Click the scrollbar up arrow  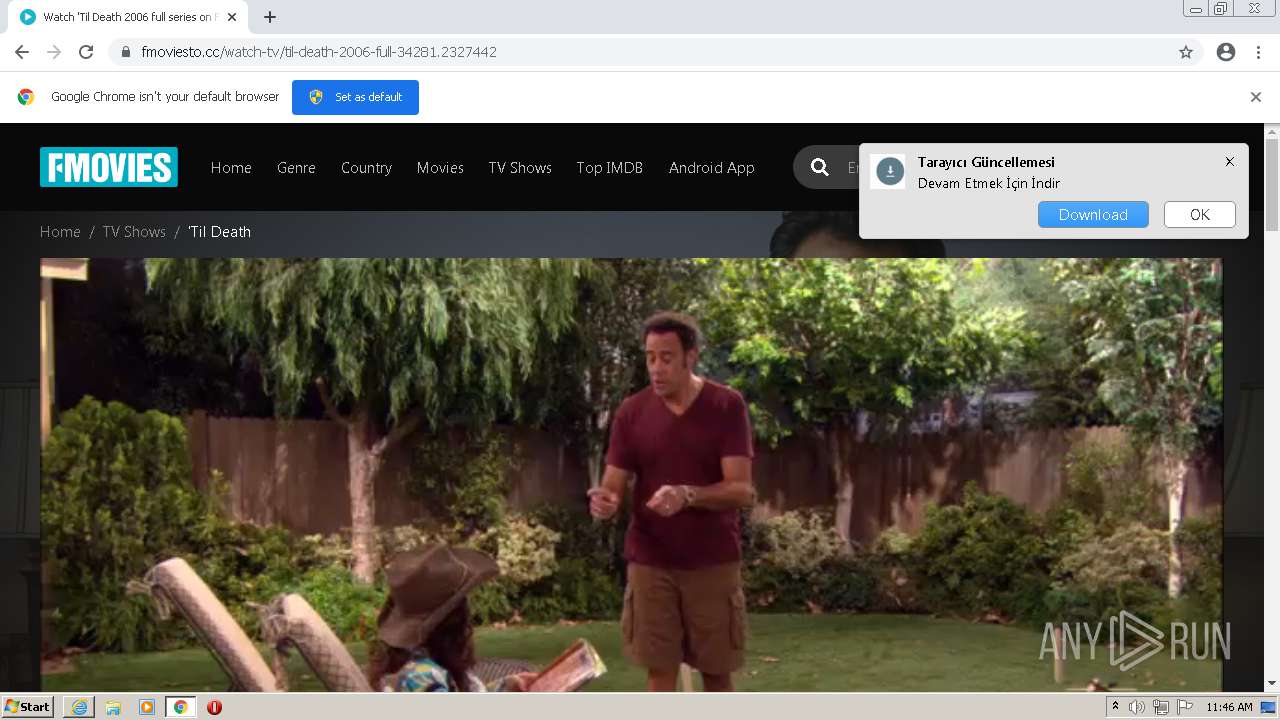coord(1272,131)
